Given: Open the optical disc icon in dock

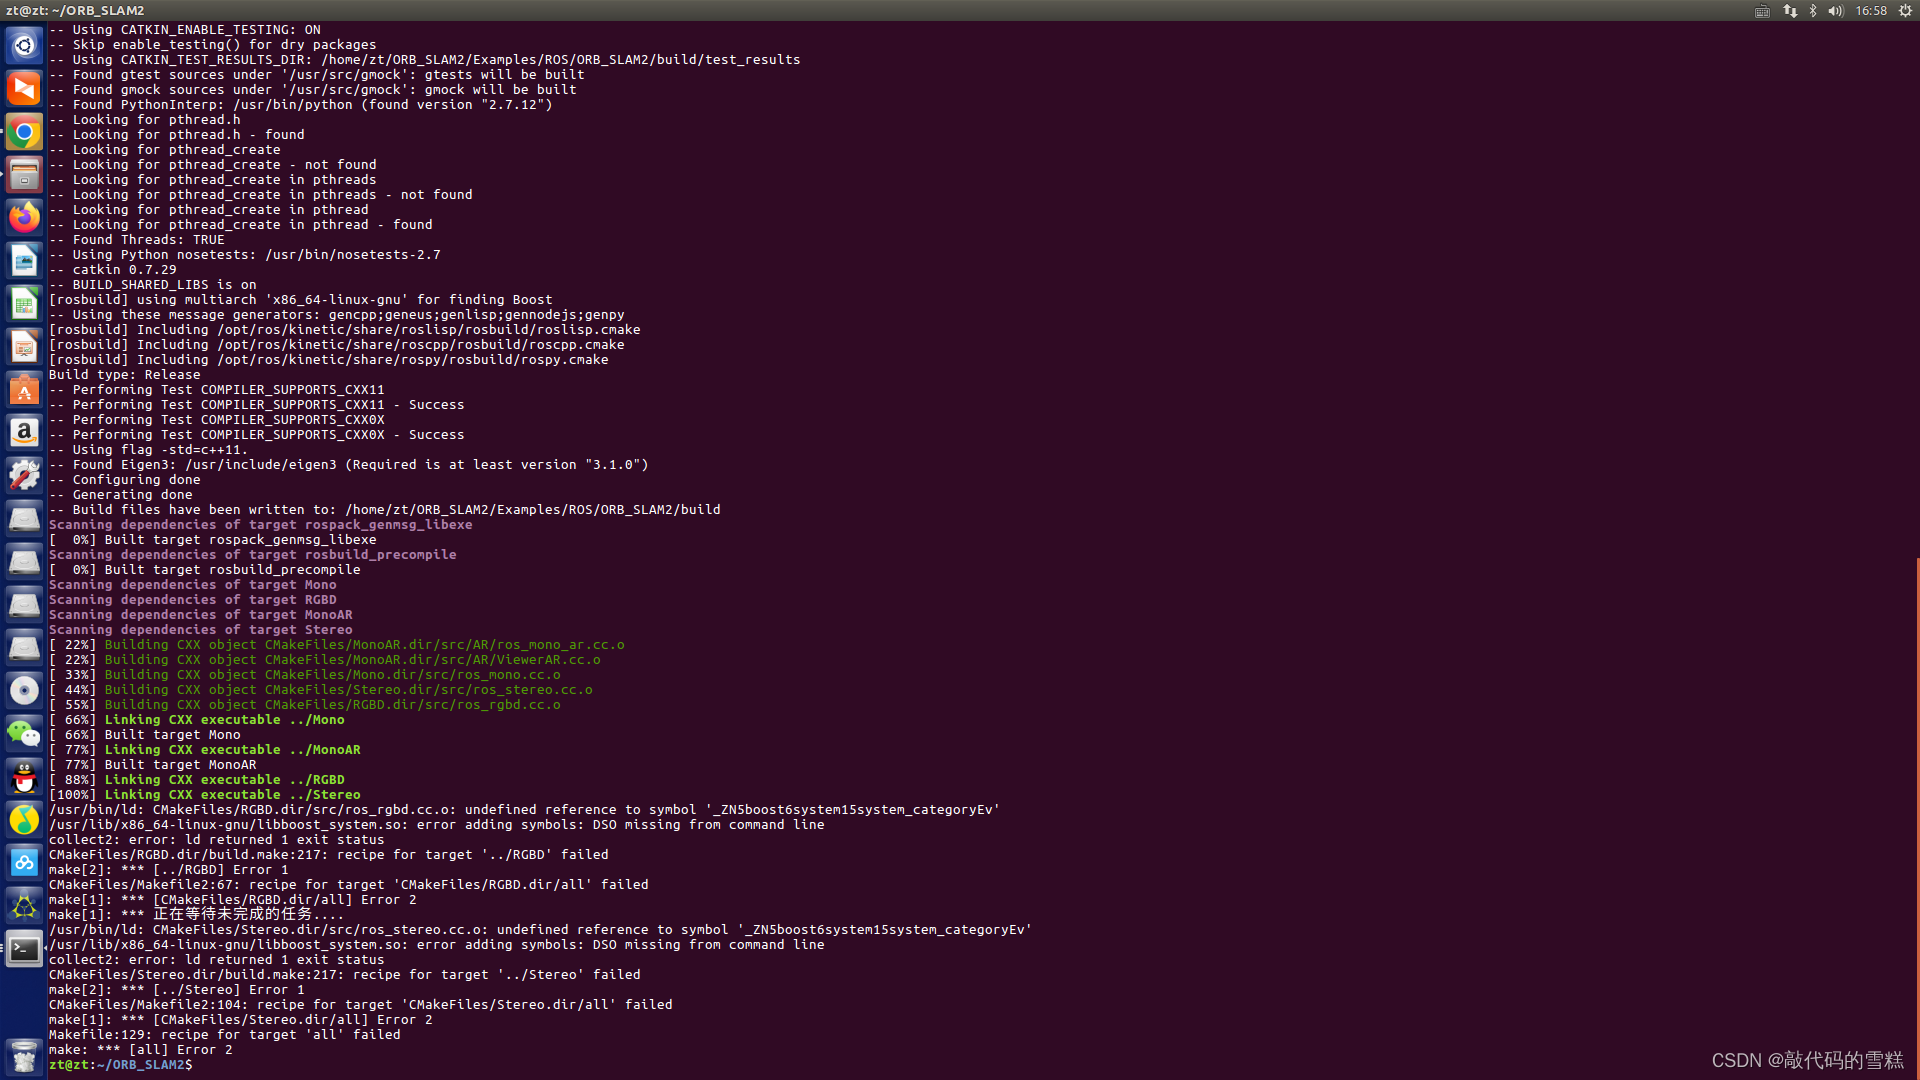Looking at the screenshot, I should pos(24,691).
